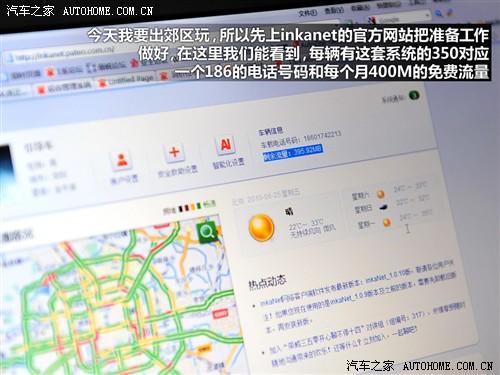Click the large sunny weather icon
500x375 pixels.
tap(262, 228)
